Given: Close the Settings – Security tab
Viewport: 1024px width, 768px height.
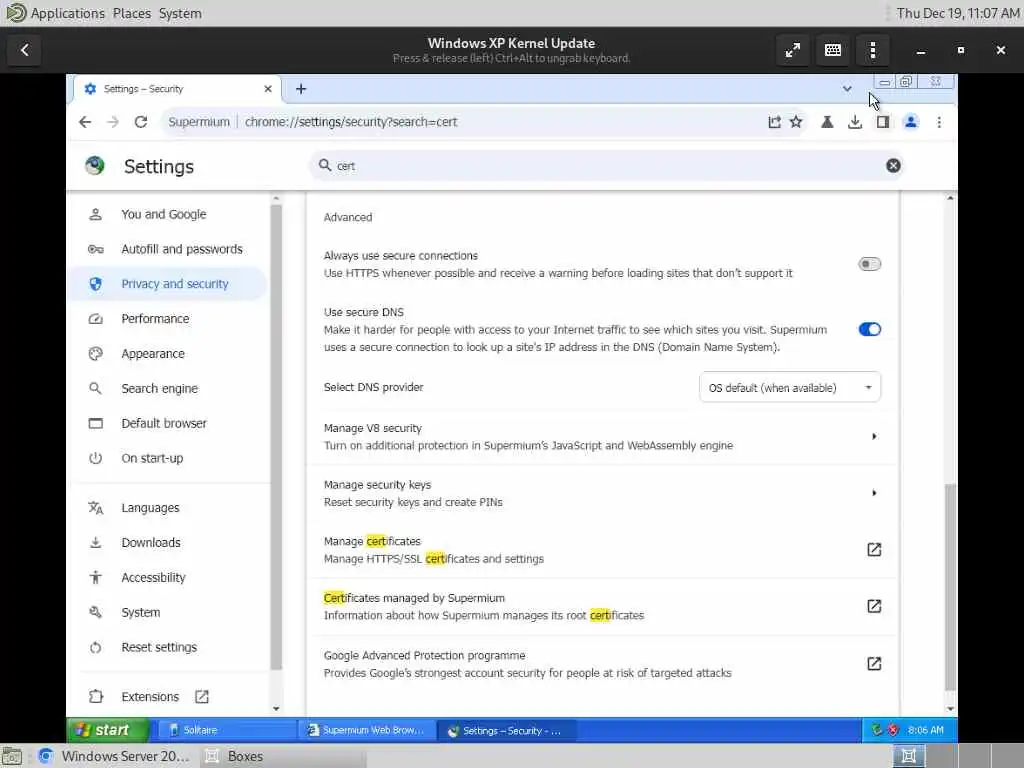Looking at the screenshot, I should [x=268, y=89].
